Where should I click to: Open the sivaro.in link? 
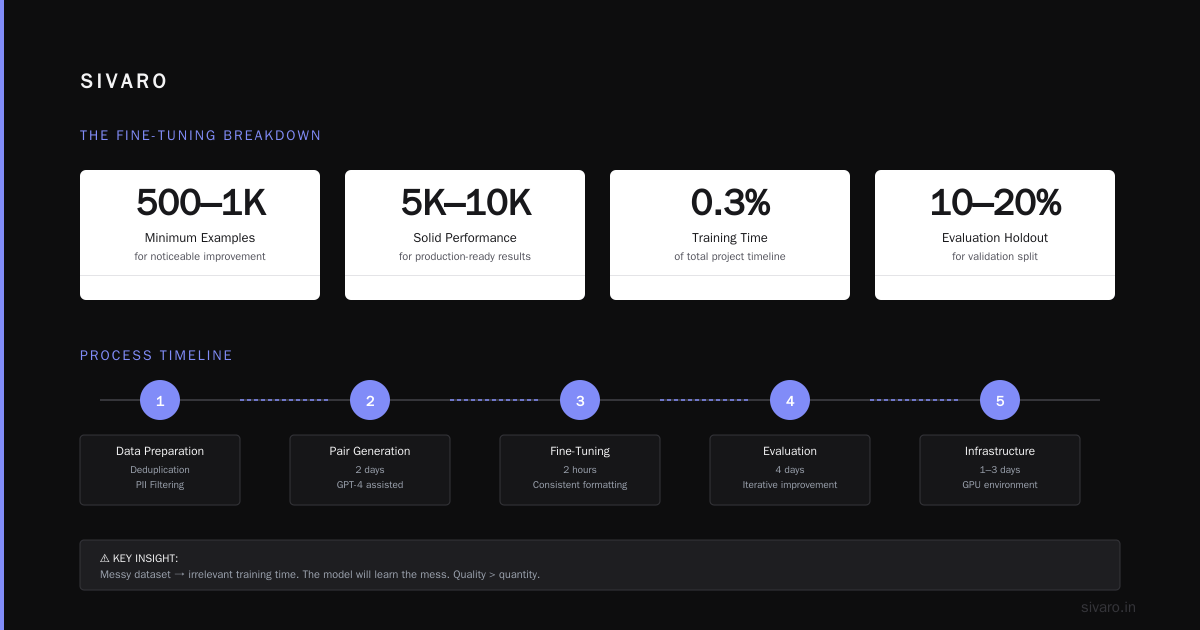click(x=1108, y=607)
